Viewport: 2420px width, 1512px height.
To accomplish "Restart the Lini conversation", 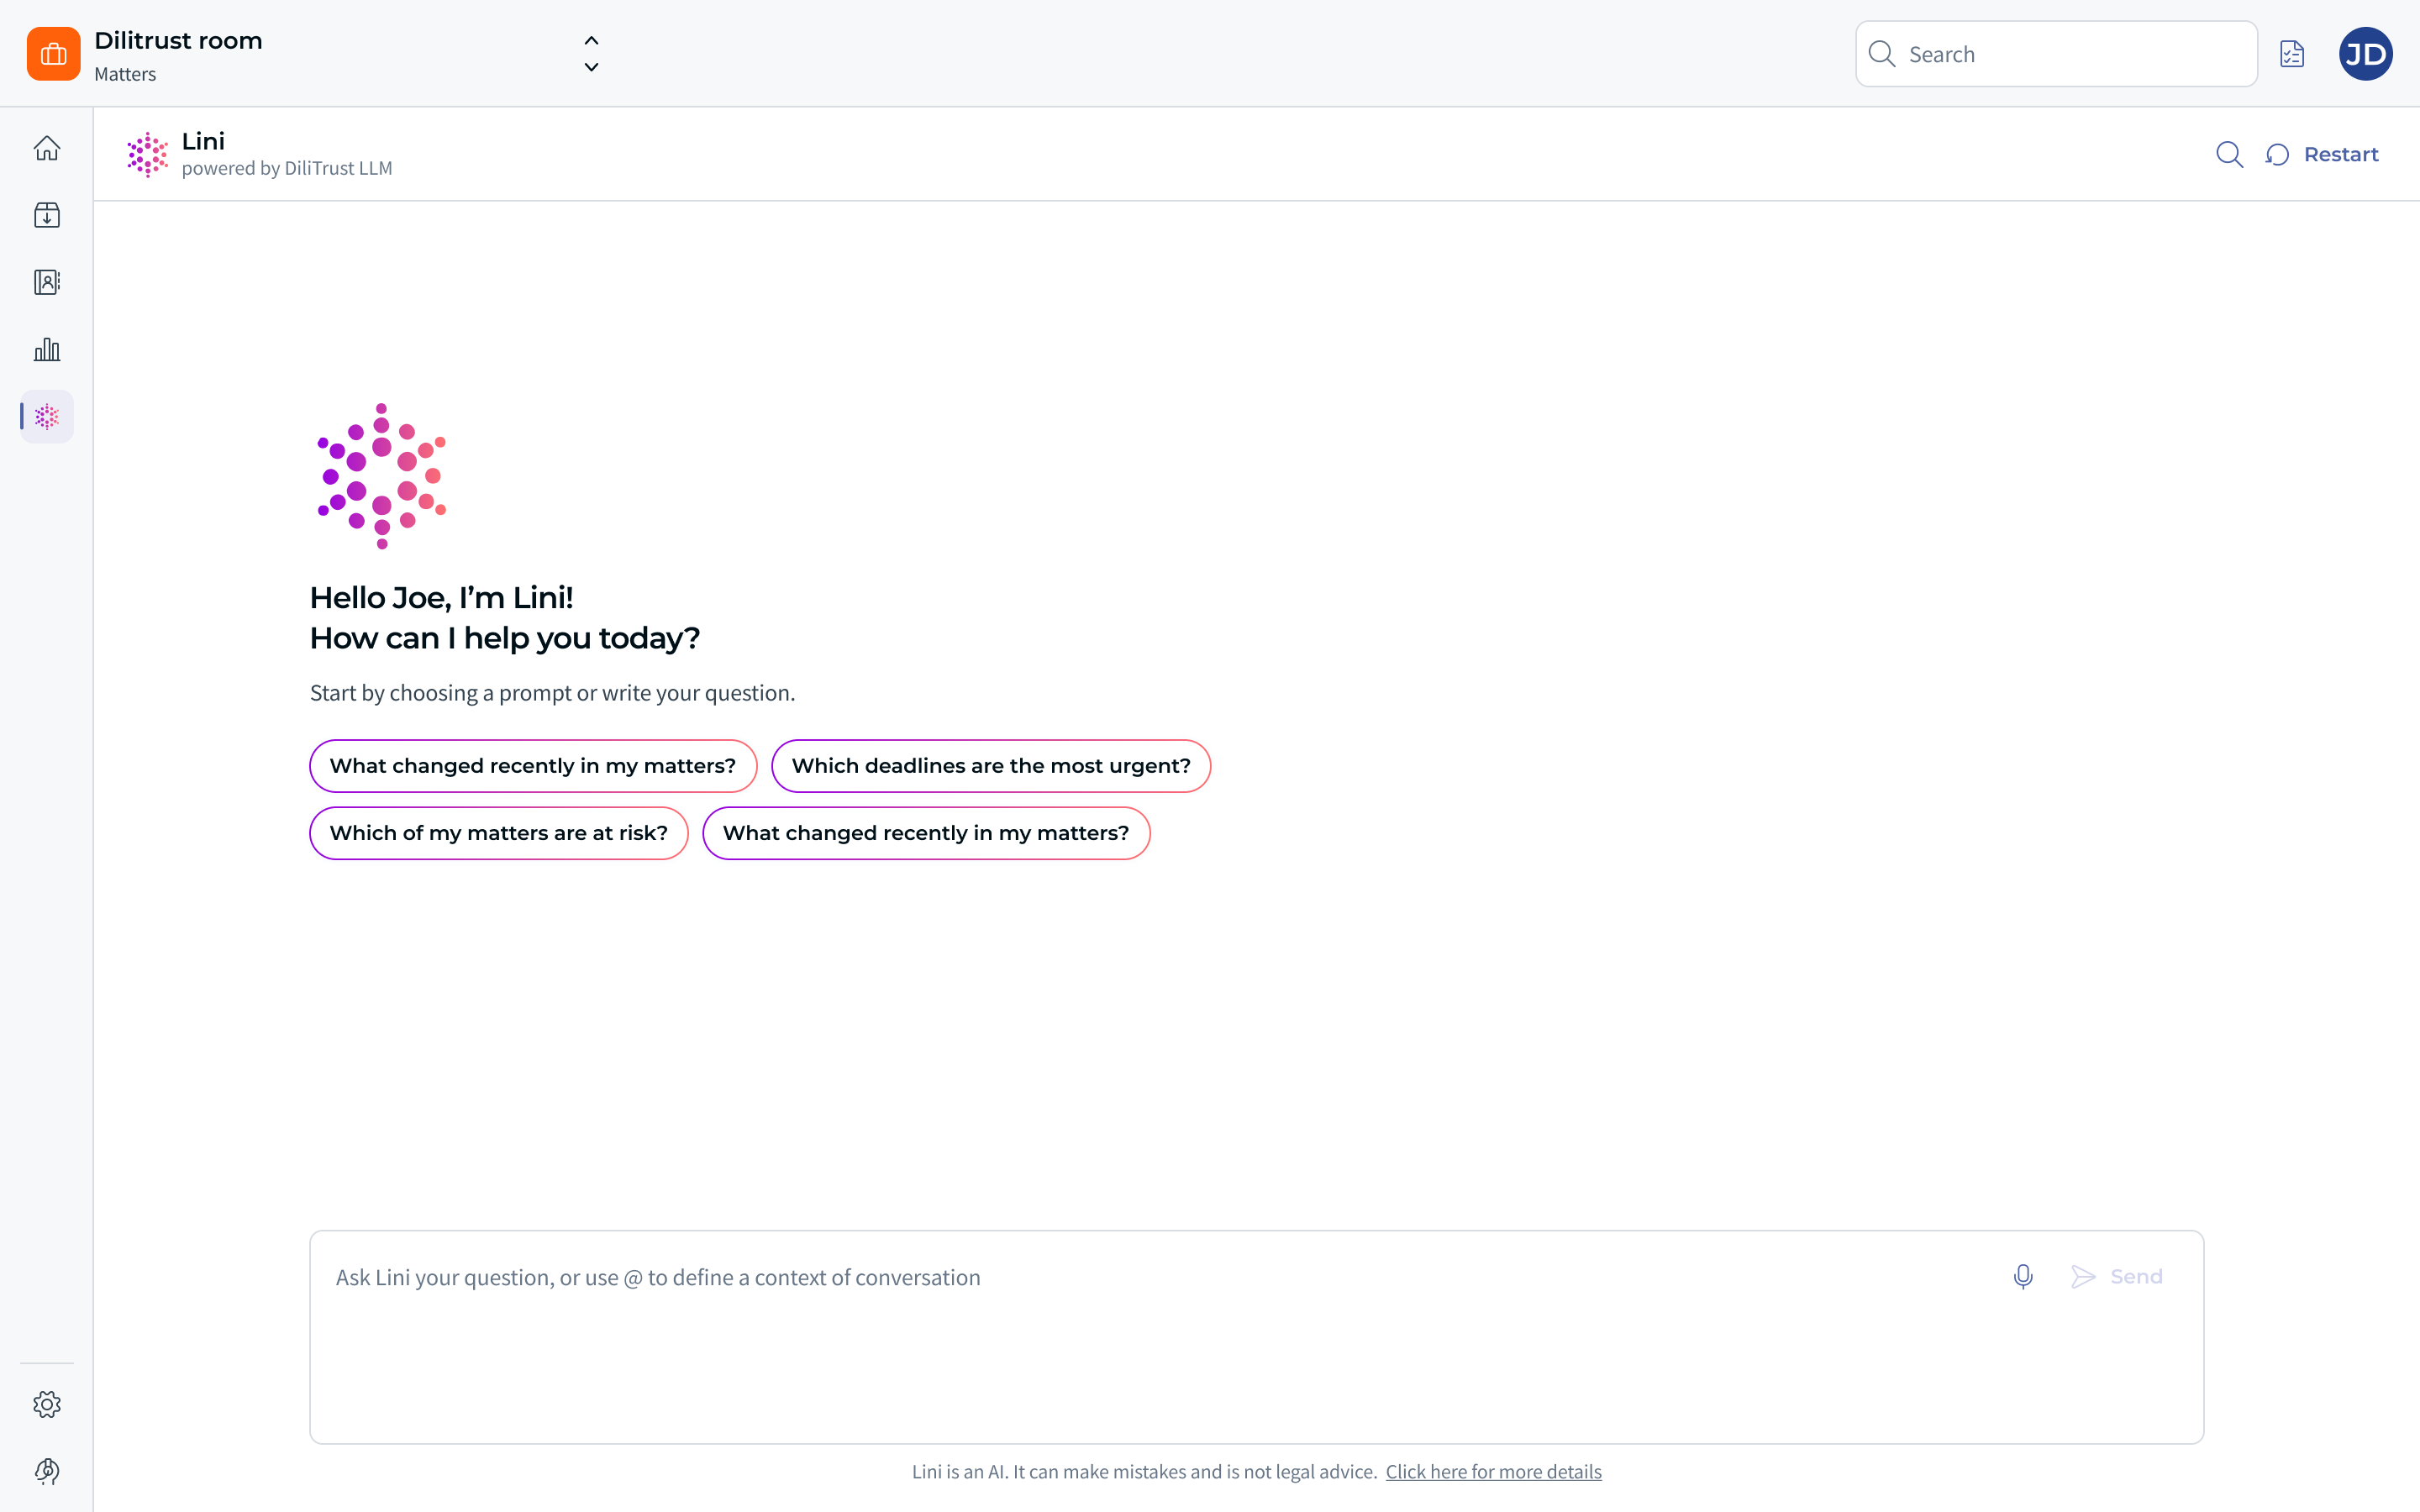I will click(x=2322, y=154).
